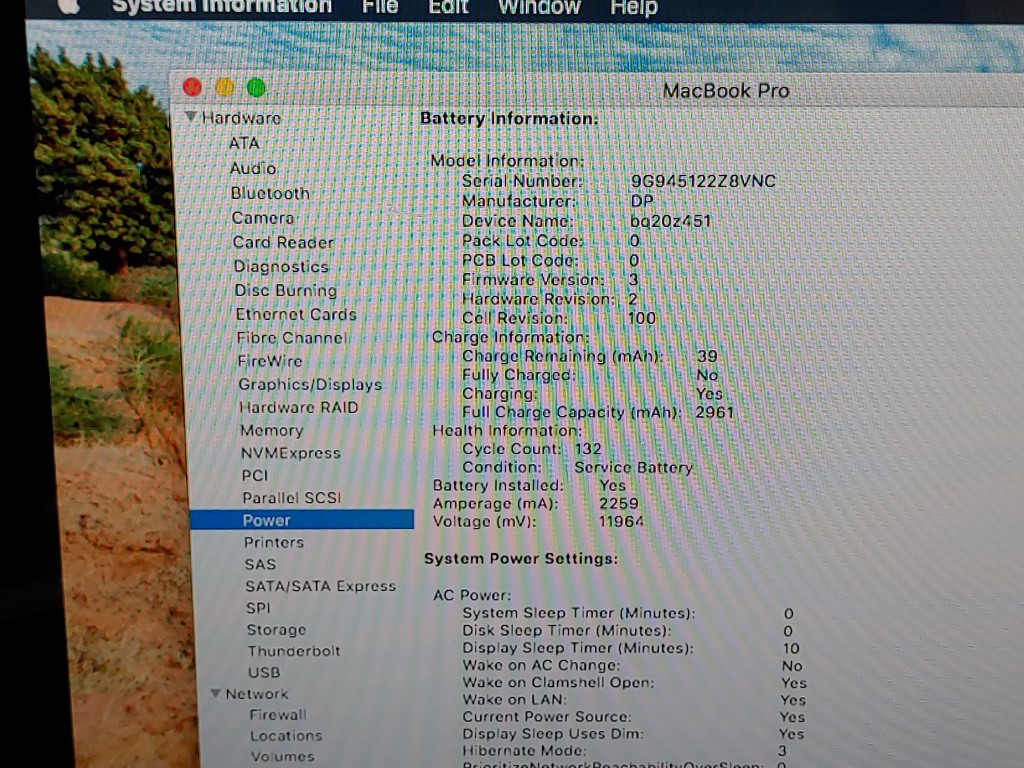Open the Window menu

[x=539, y=7]
